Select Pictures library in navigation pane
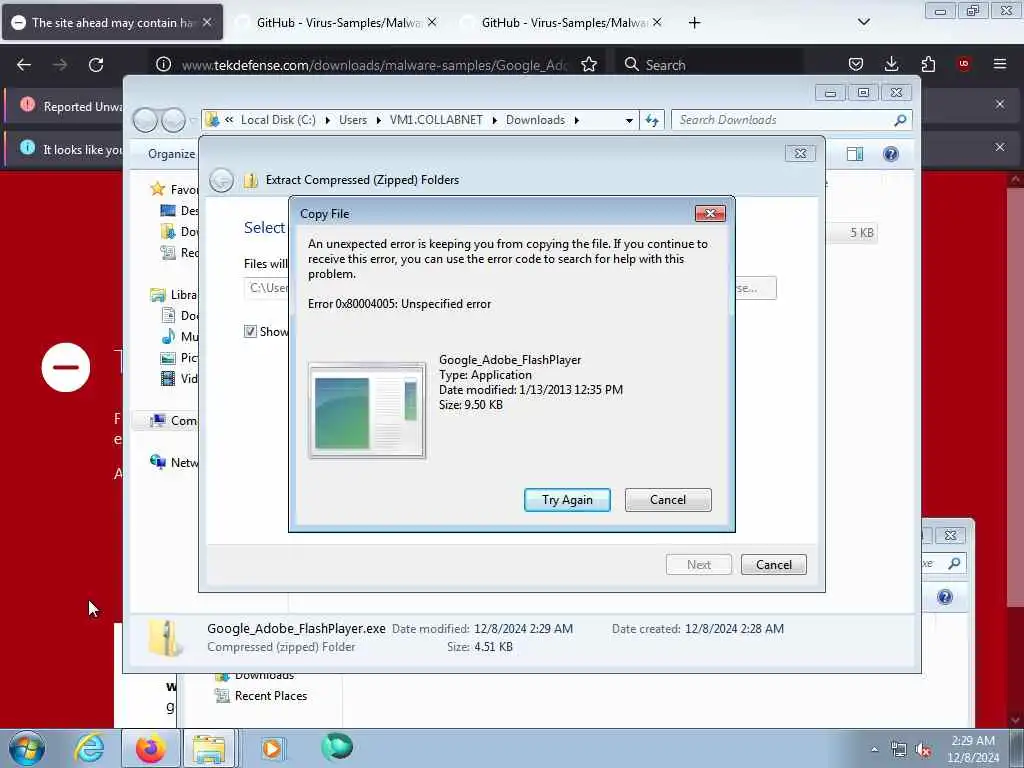This screenshot has height=768, width=1024. pos(180,357)
